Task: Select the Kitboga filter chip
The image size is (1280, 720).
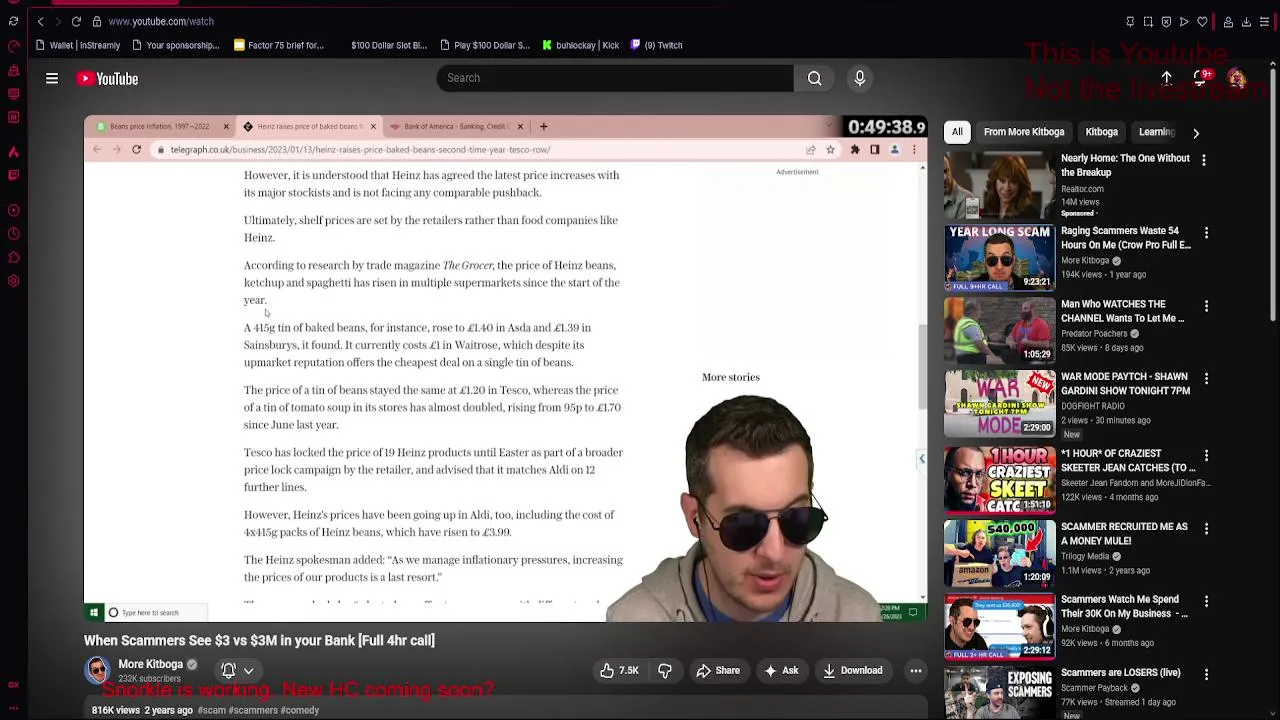Action: click(x=1101, y=132)
